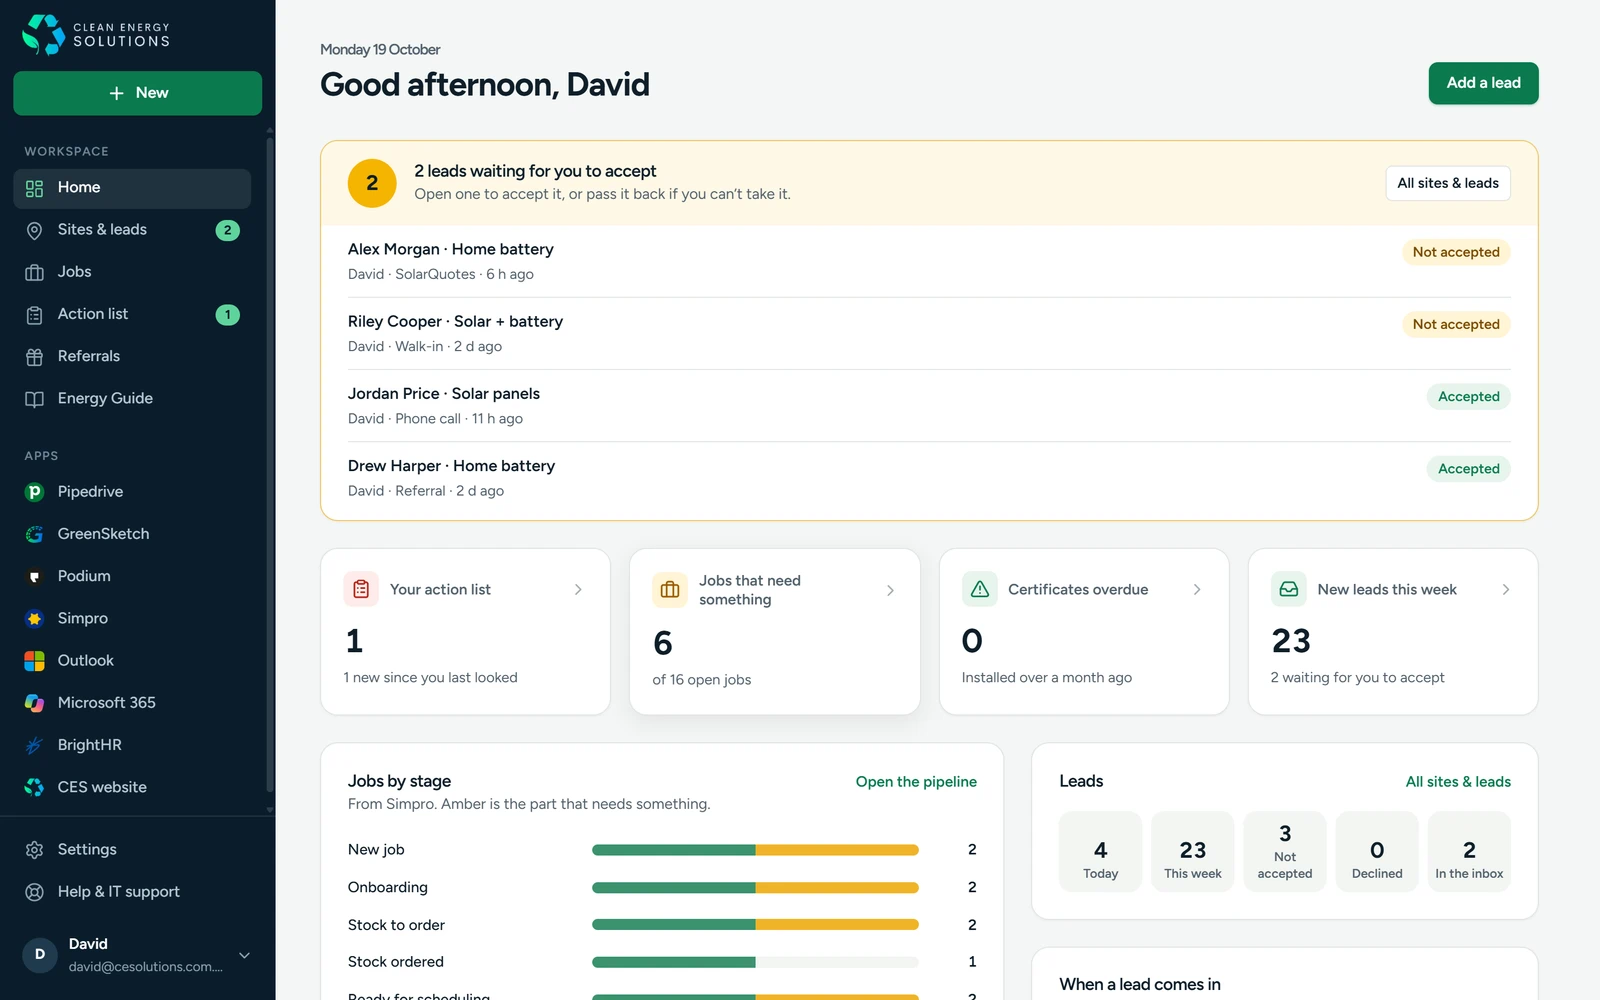Click the Stock ordered stage progress bar
The height and width of the screenshot is (1000, 1600).
coord(755,962)
